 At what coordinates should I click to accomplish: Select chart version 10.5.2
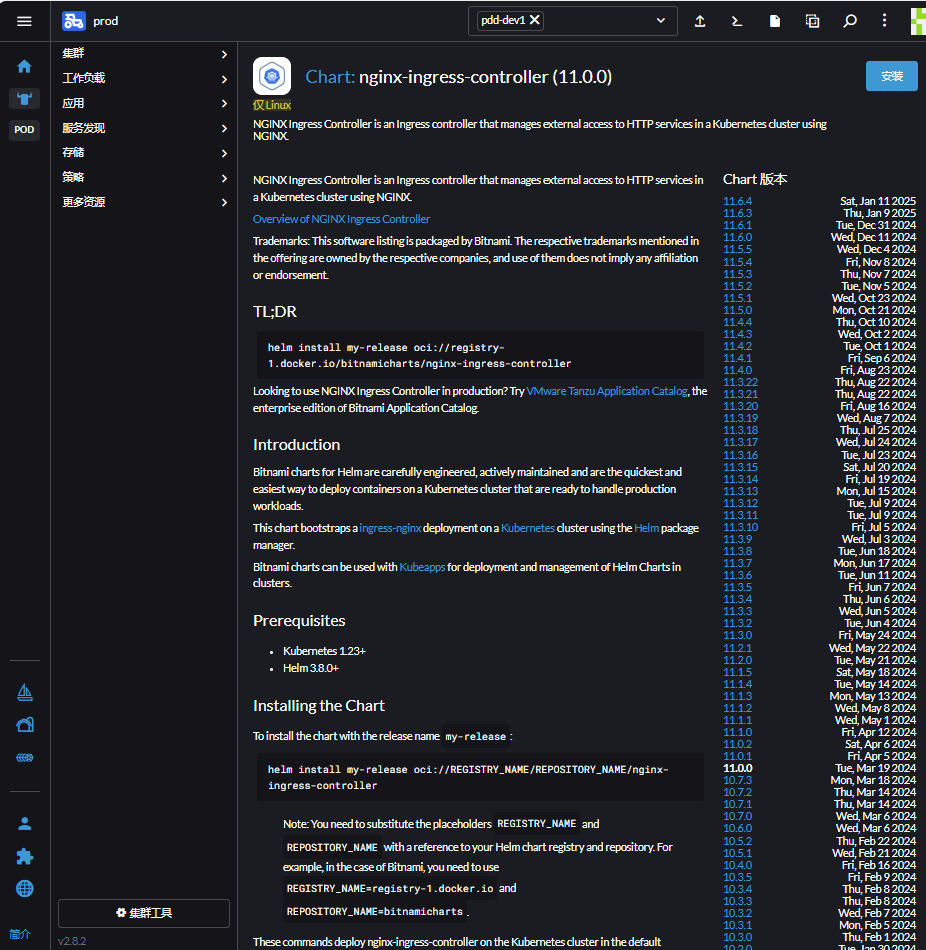738,841
